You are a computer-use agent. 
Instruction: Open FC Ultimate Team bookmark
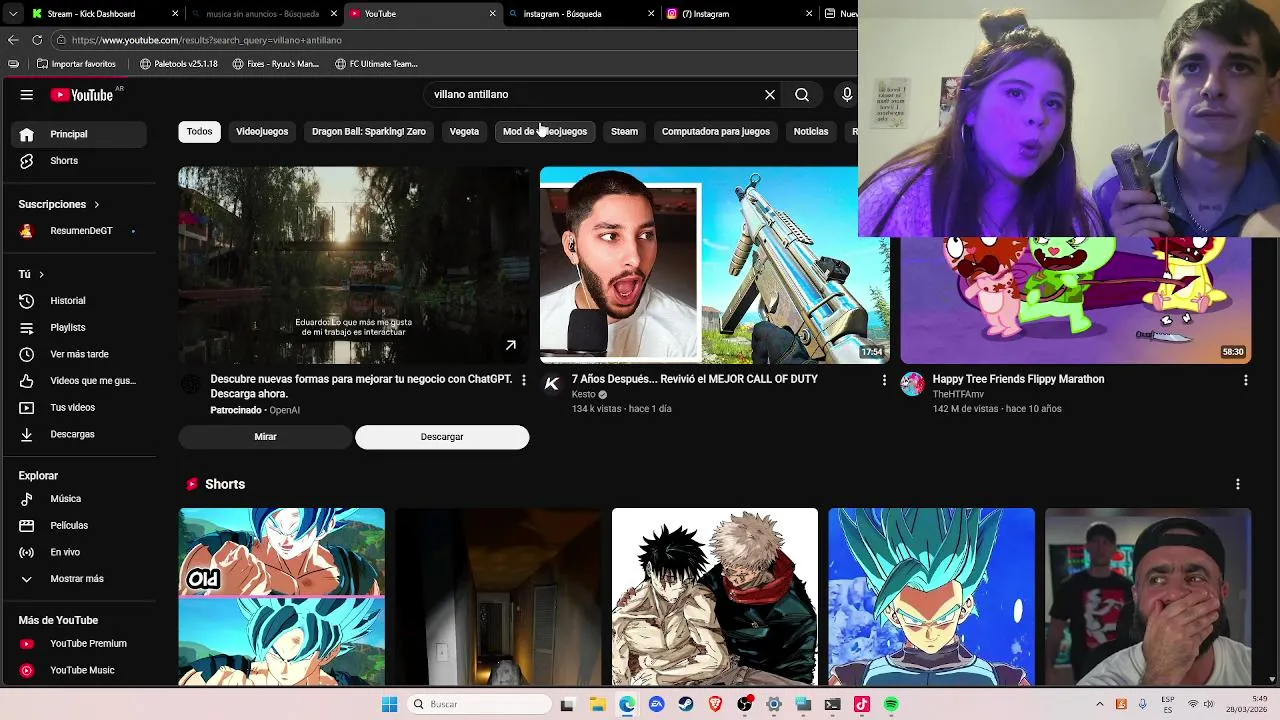point(376,64)
